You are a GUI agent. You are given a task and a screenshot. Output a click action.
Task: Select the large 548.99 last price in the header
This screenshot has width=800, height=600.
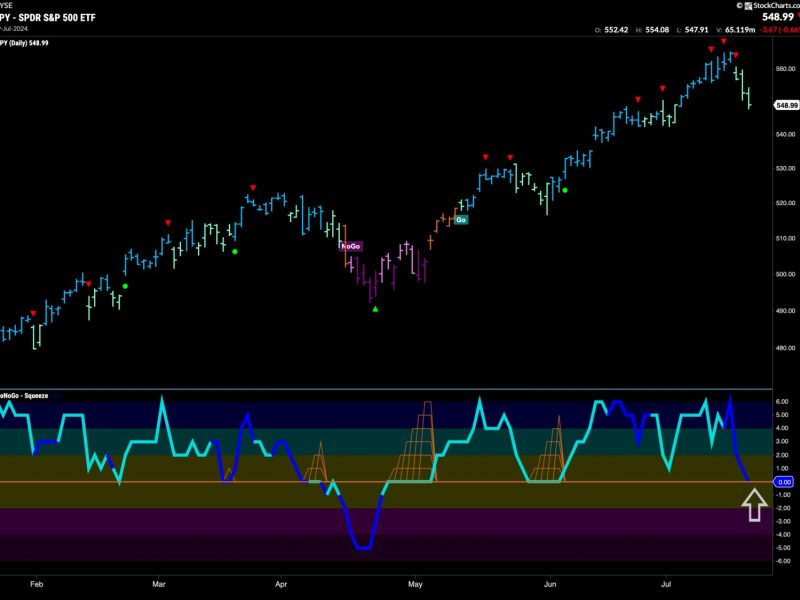pos(778,17)
